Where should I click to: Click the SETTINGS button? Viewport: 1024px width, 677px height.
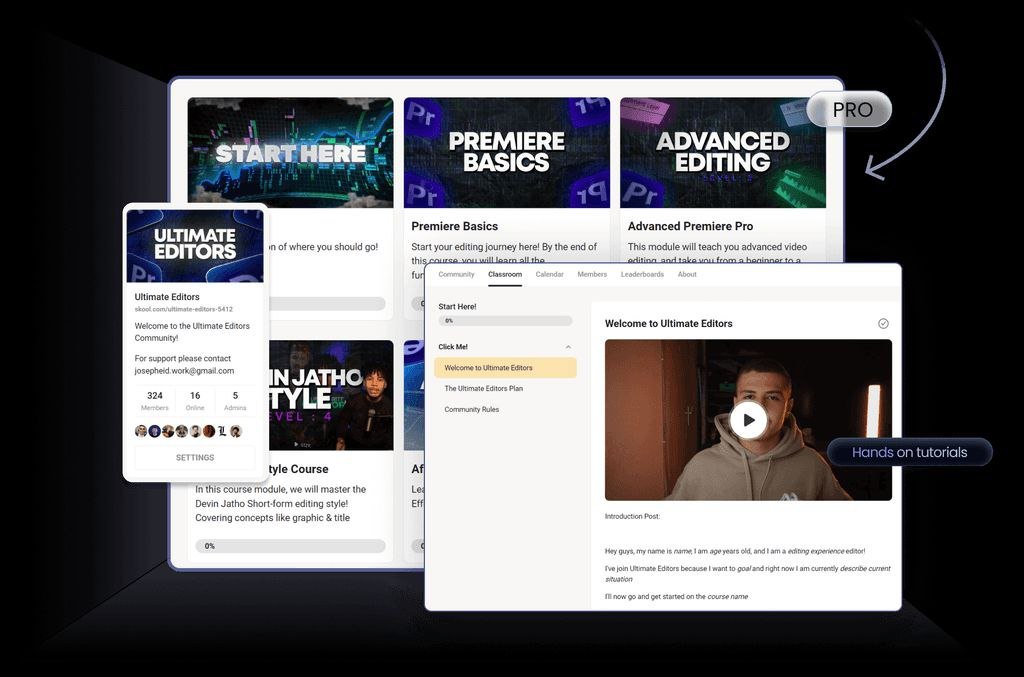(x=194, y=457)
